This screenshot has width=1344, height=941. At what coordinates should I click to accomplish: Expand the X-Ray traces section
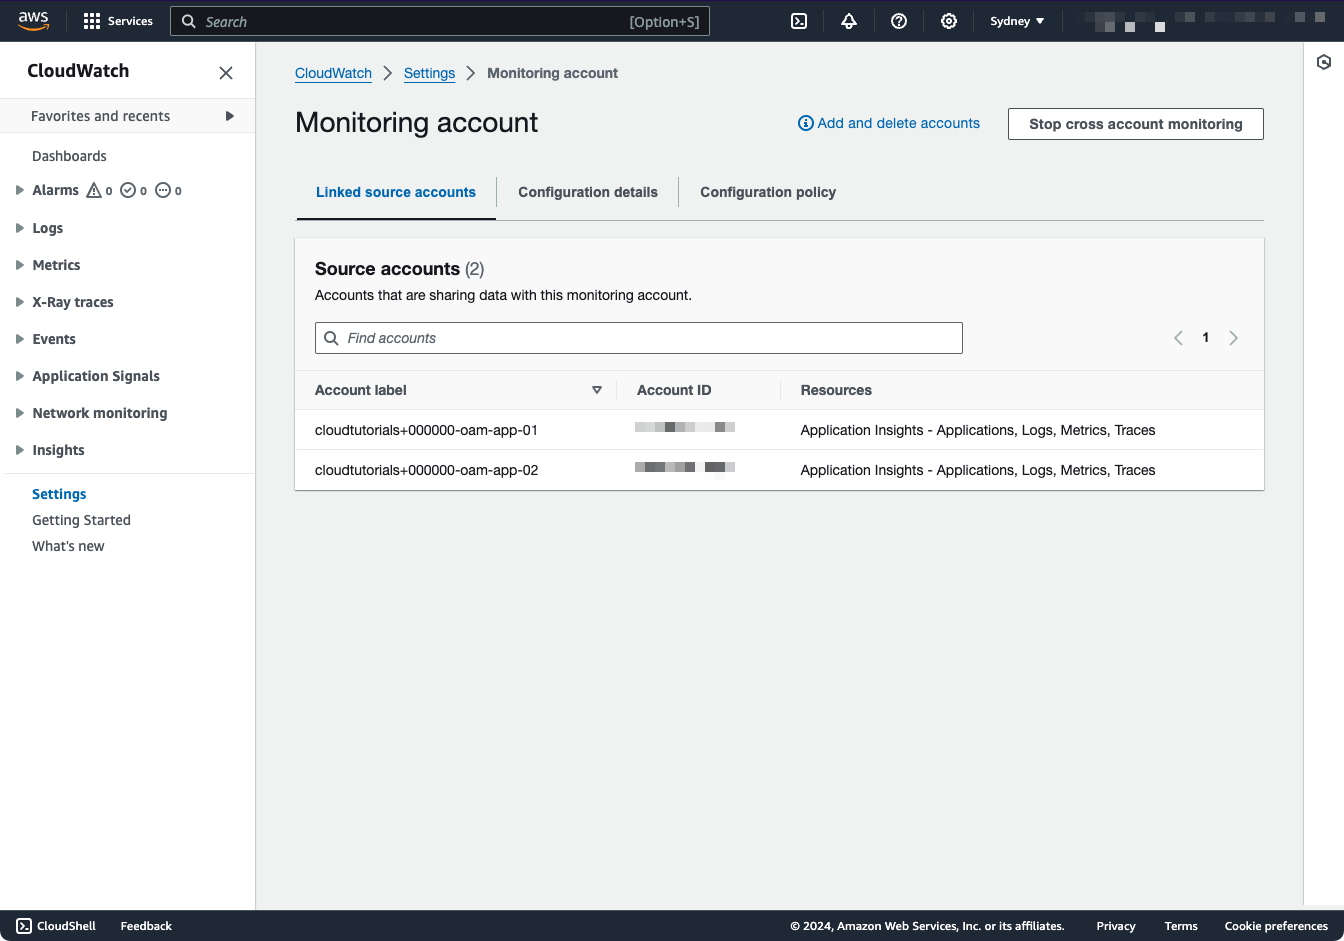(20, 302)
